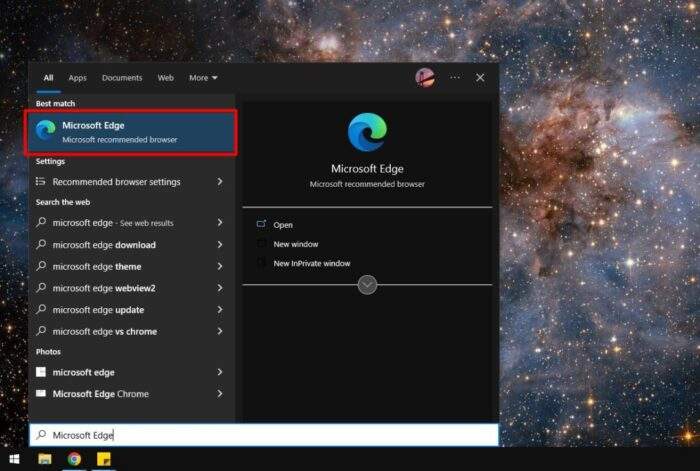Expand 'Microsoft Edge Chrome' photo arrow

[x=220, y=393]
